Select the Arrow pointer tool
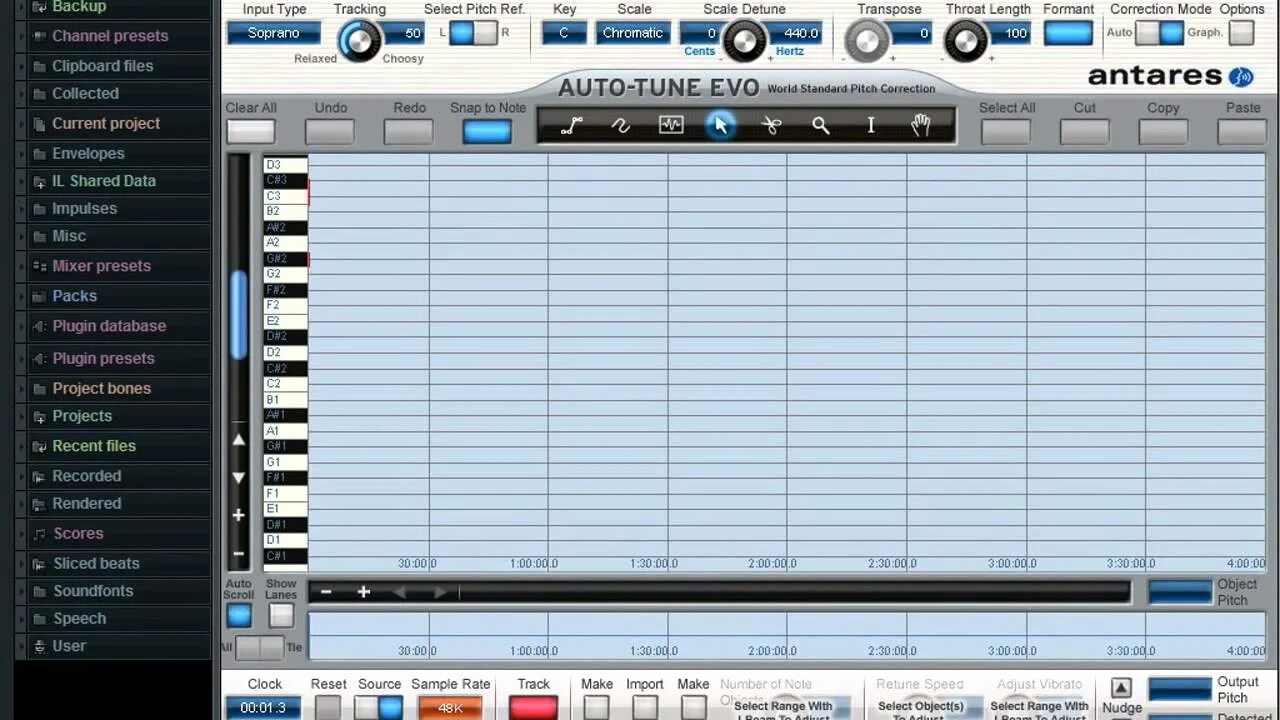The image size is (1280, 720). click(x=721, y=125)
